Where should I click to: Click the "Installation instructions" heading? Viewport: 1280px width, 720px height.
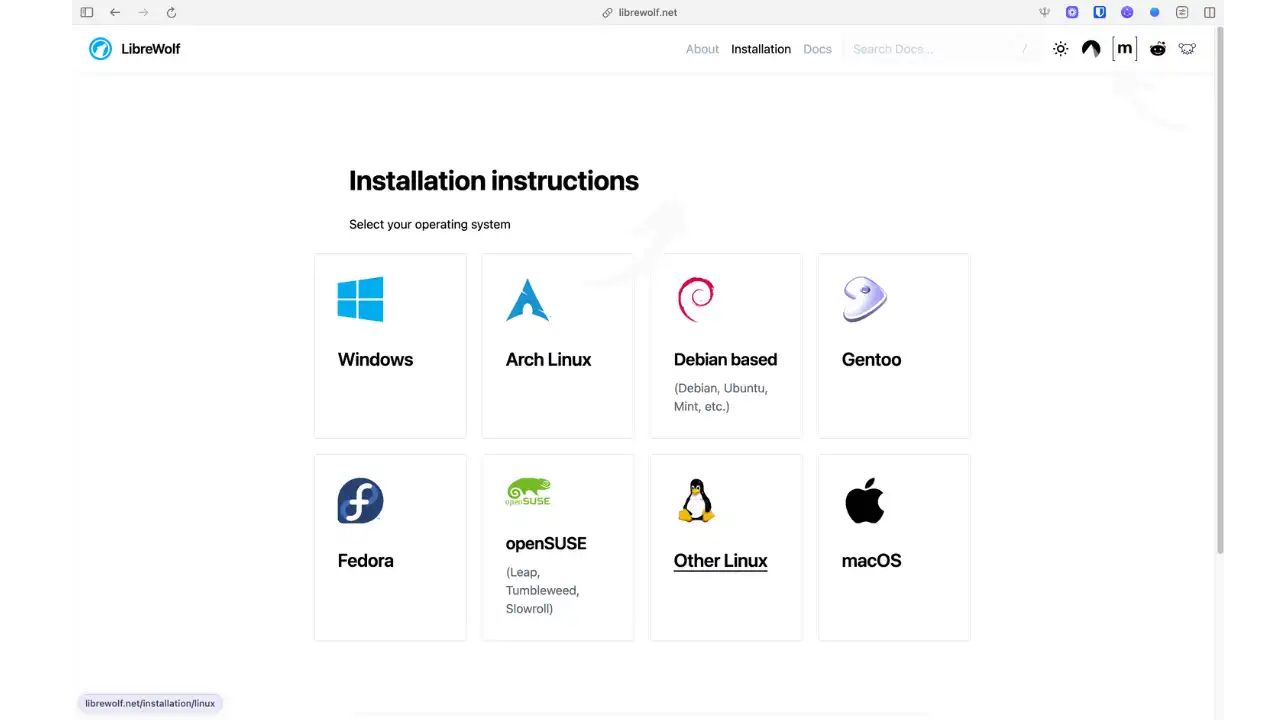click(x=494, y=181)
